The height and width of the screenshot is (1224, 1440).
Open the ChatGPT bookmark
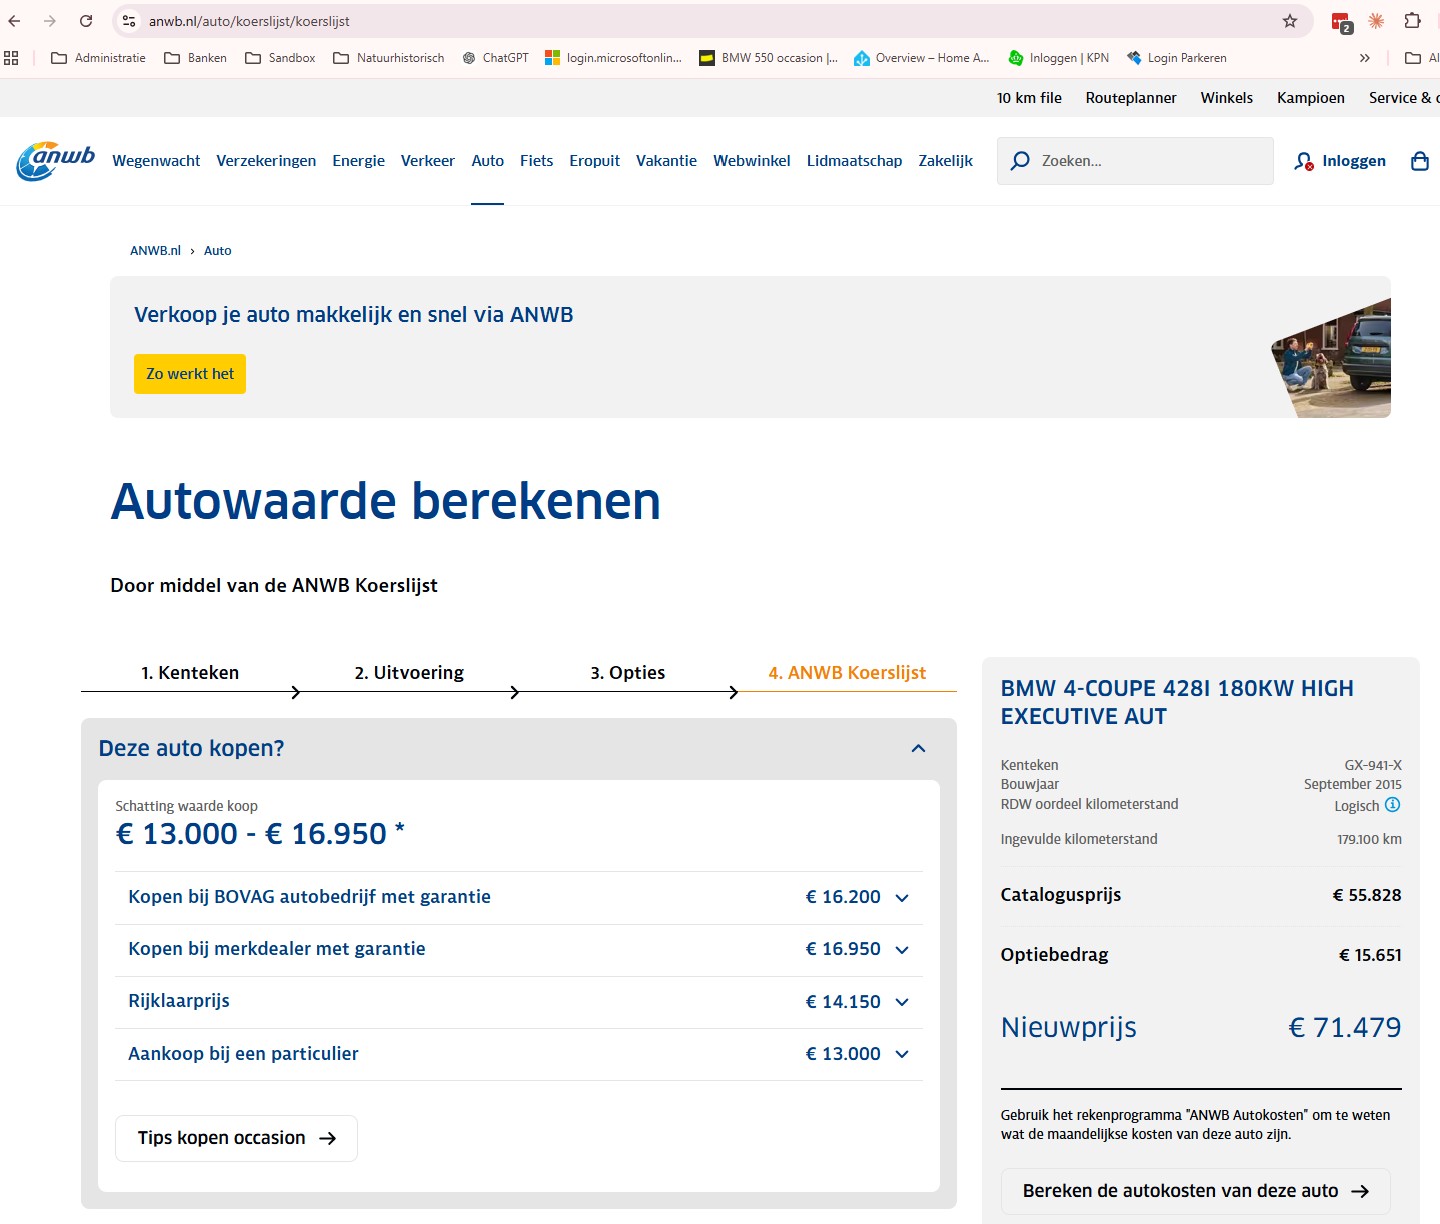[x=495, y=58]
